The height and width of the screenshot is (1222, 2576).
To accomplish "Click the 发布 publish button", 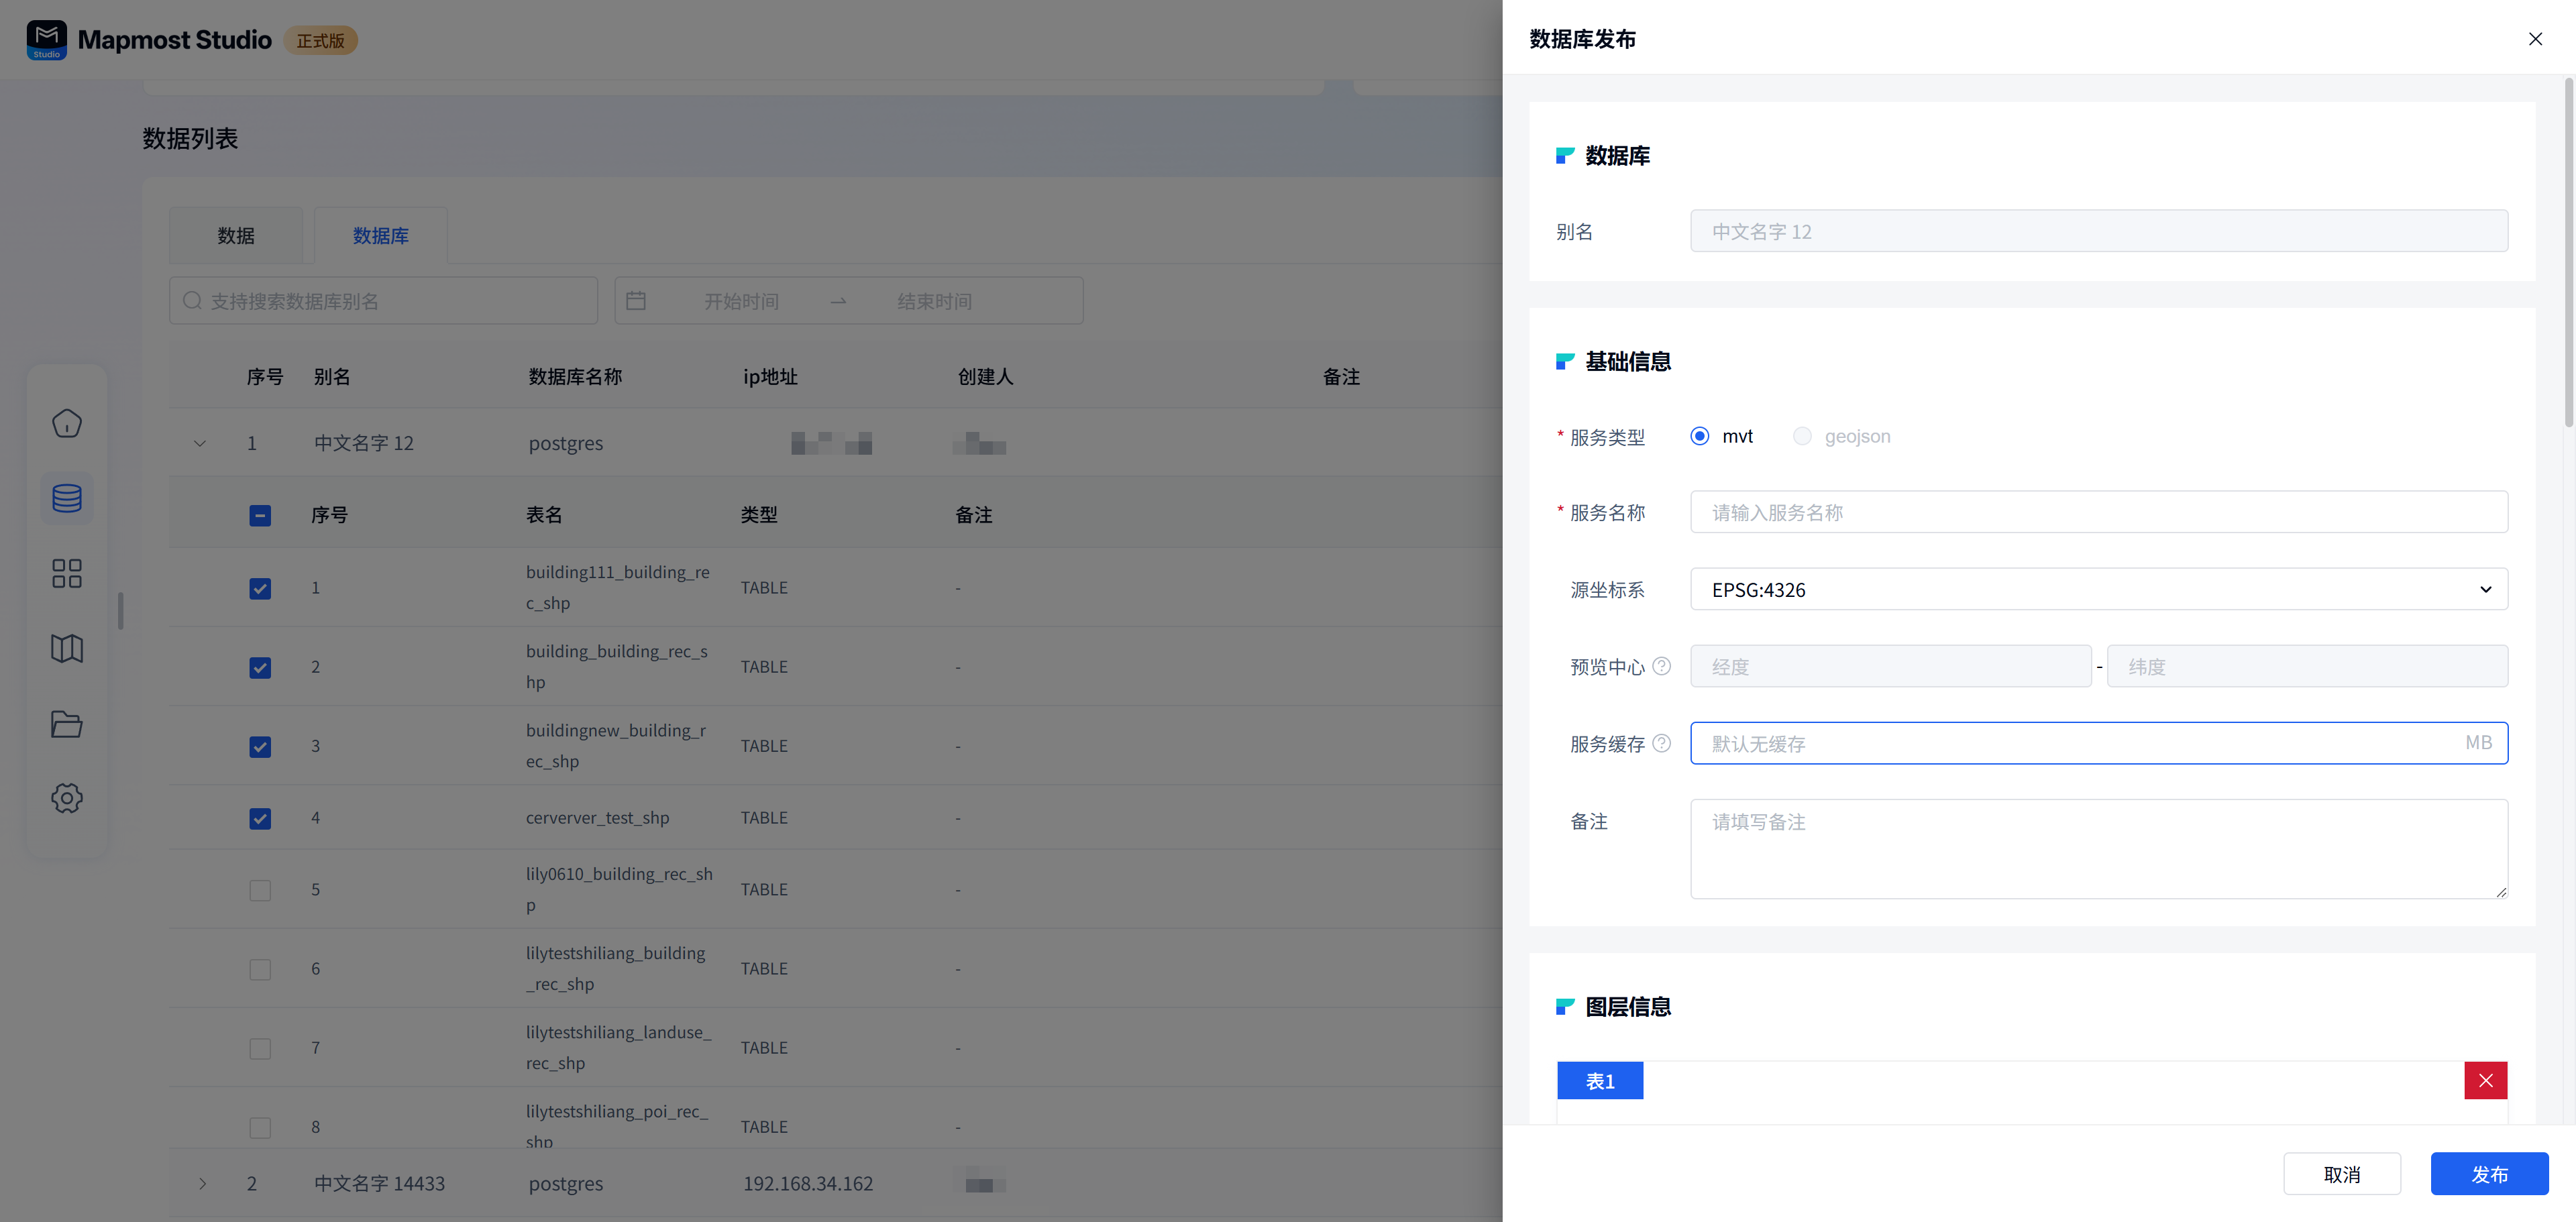I will 2489,1174.
